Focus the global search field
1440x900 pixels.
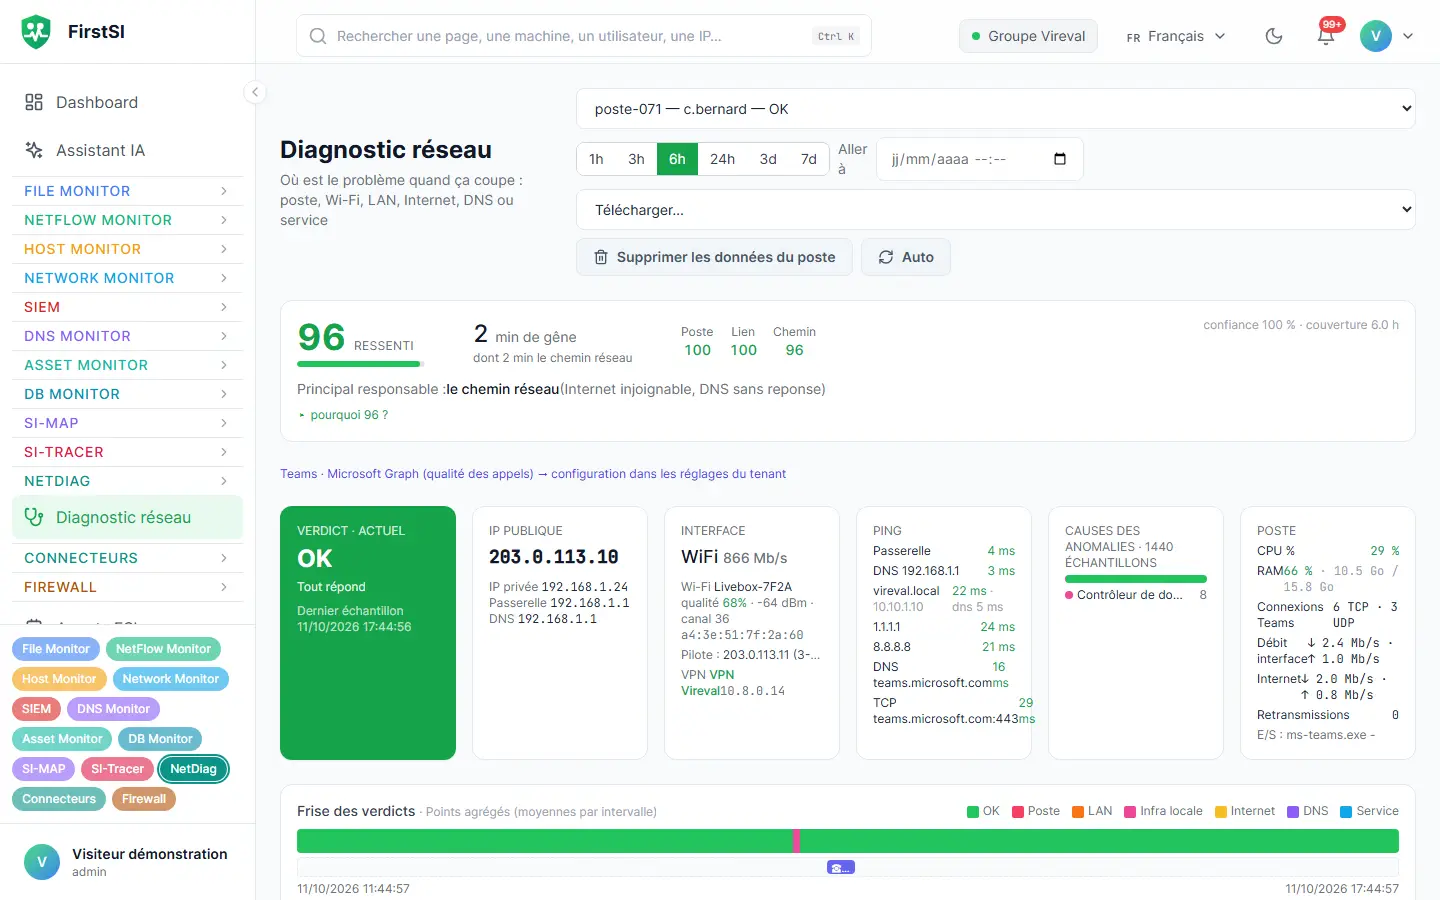(x=584, y=36)
